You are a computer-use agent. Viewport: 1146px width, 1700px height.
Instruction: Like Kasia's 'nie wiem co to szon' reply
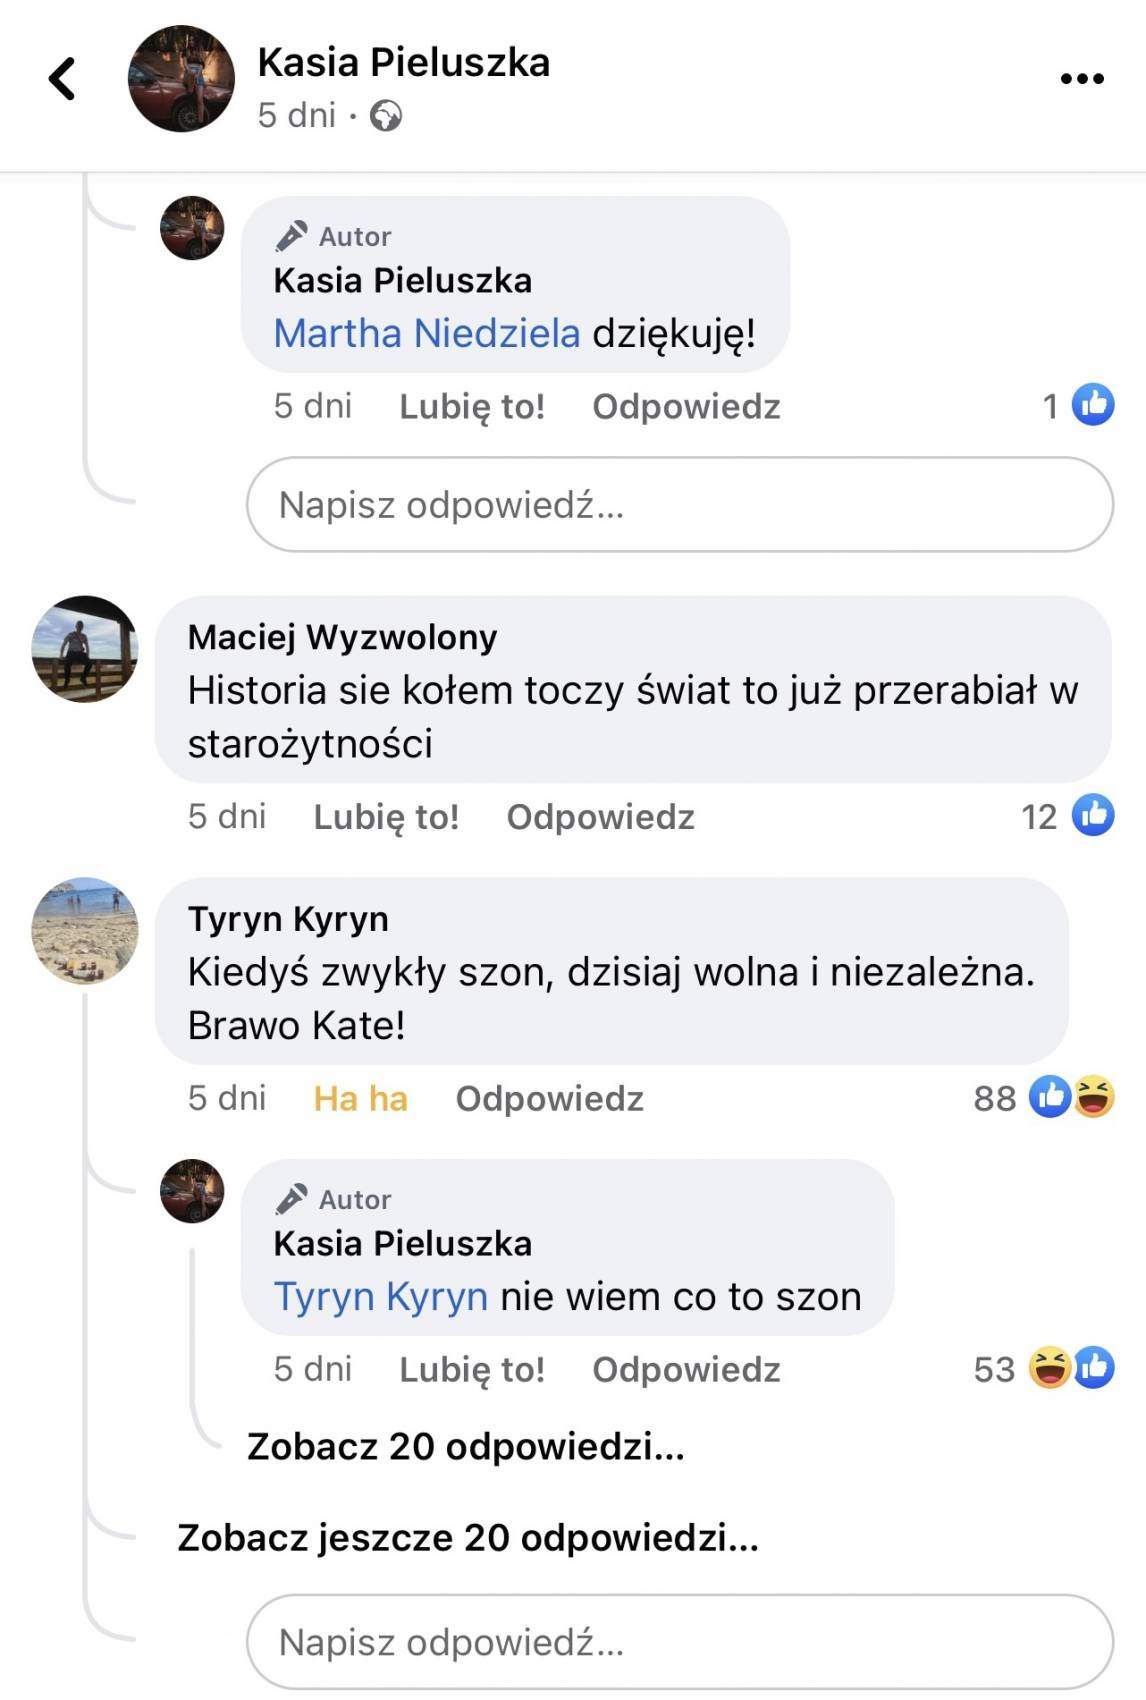(472, 1369)
